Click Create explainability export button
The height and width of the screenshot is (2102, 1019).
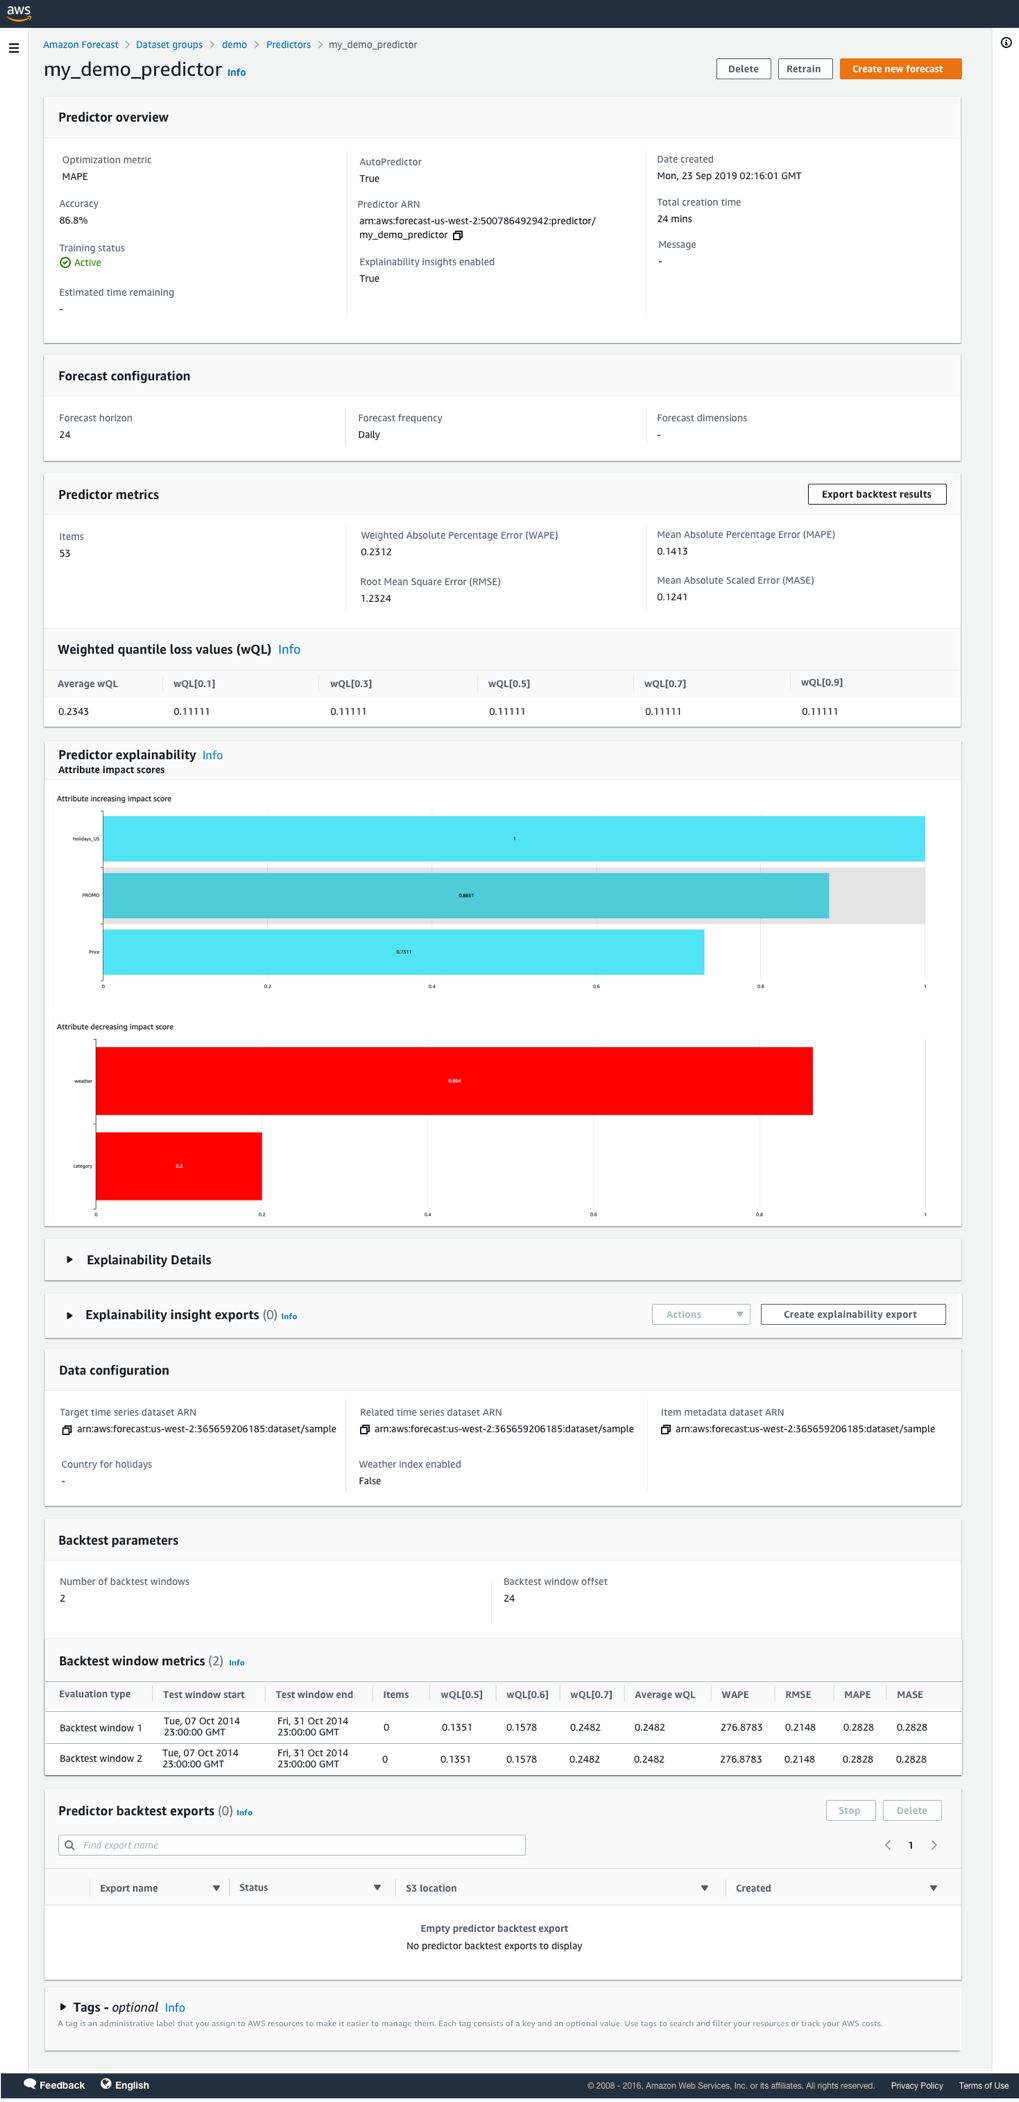(853, 1314)
